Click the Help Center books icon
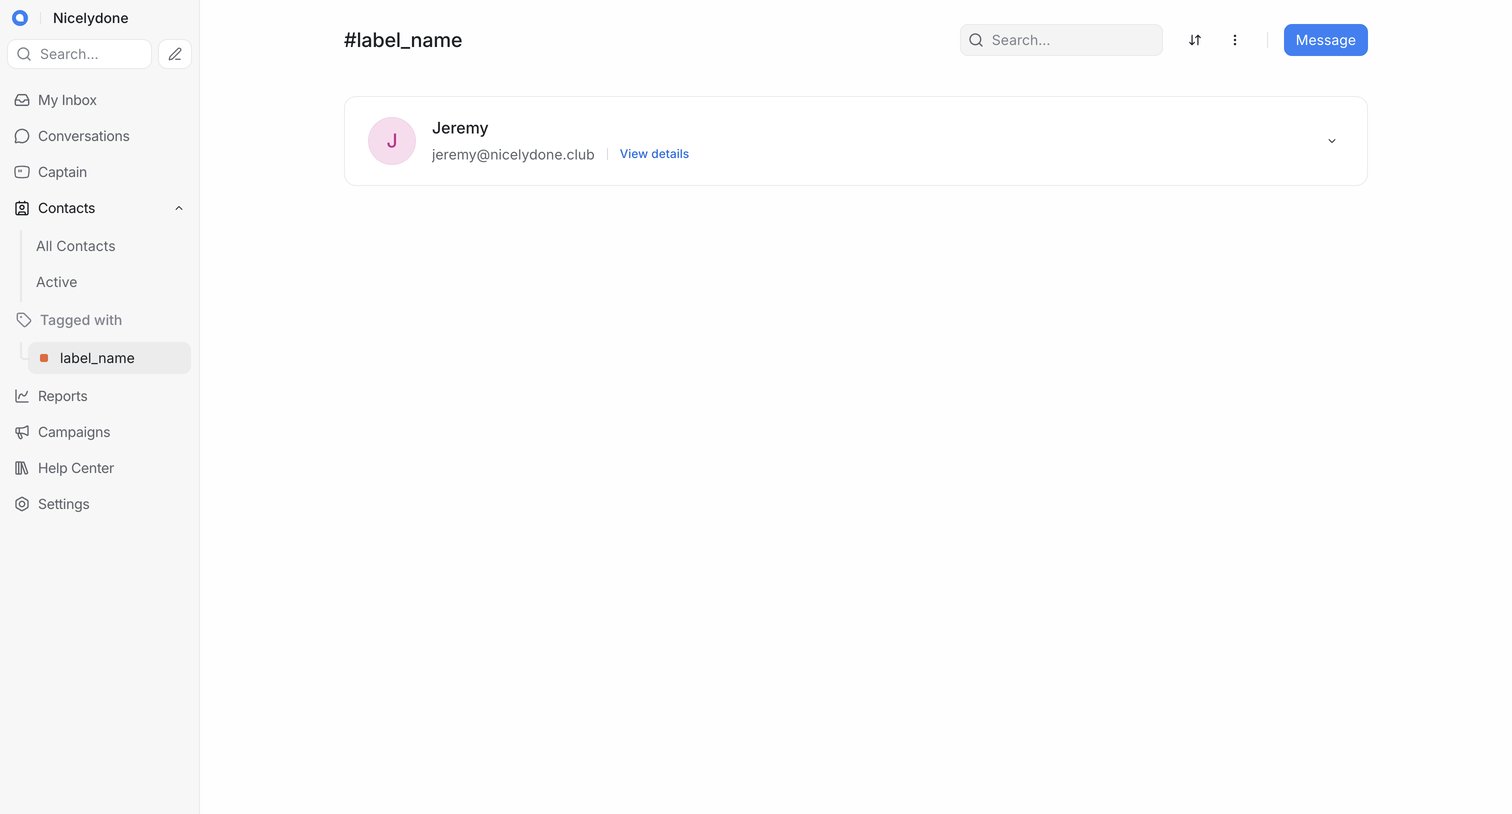 pos(22,468)
